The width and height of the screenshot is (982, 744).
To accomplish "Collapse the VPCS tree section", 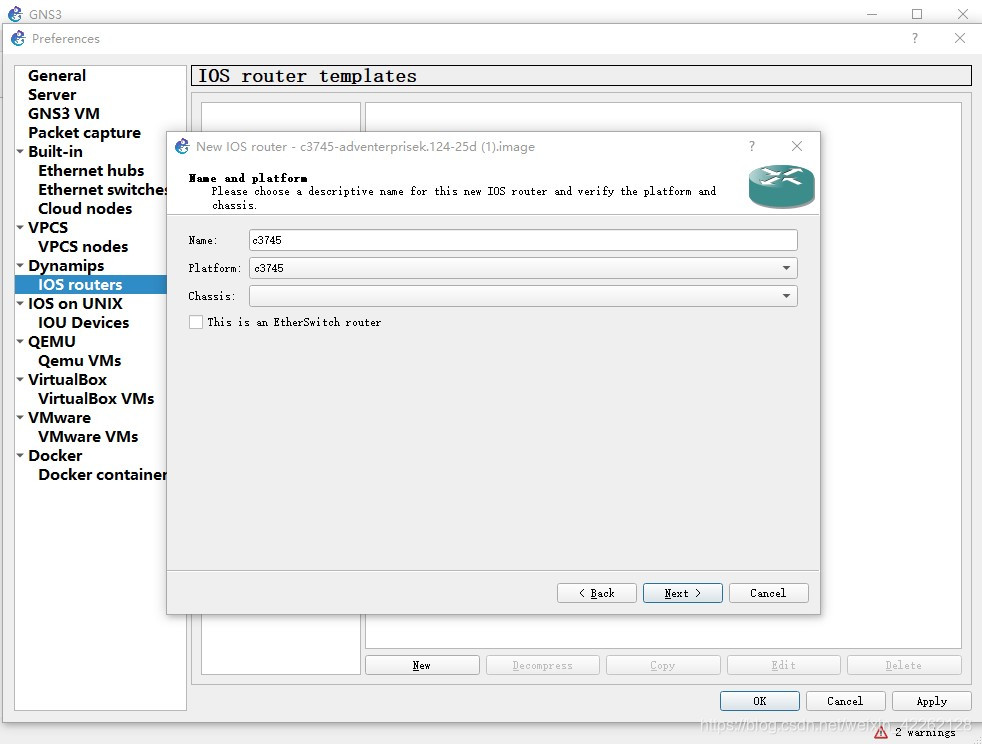I will 20,227.
